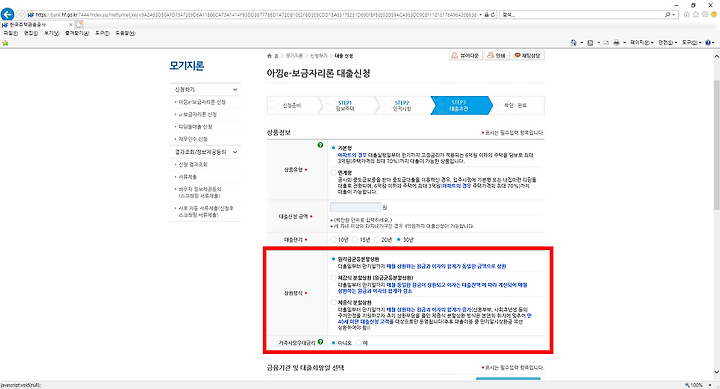Open the 보기 menu
This screenshot has height=389, width=720.
click(x=51, y=33)
